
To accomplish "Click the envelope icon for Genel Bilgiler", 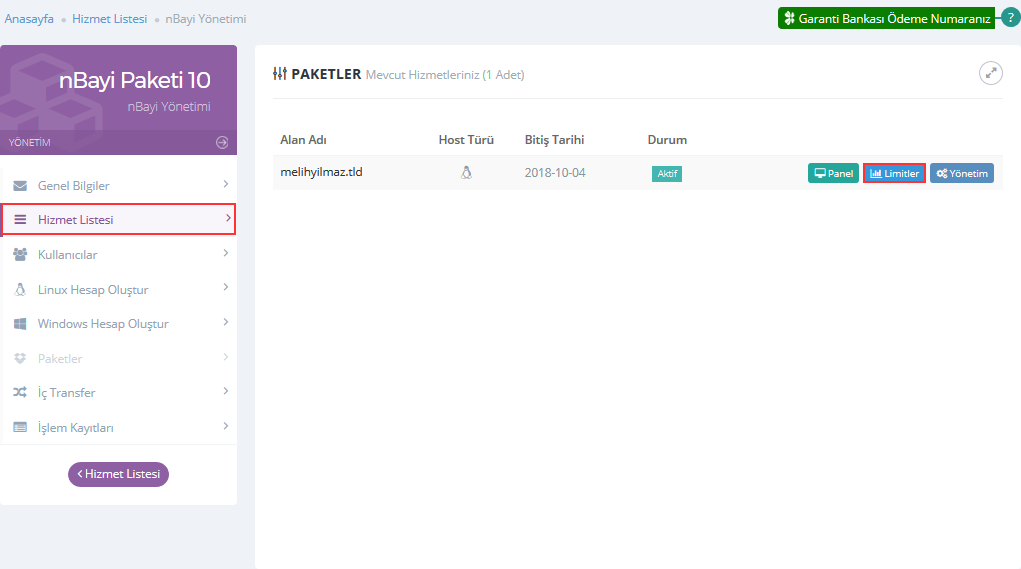I will click(x=20, y=186).
